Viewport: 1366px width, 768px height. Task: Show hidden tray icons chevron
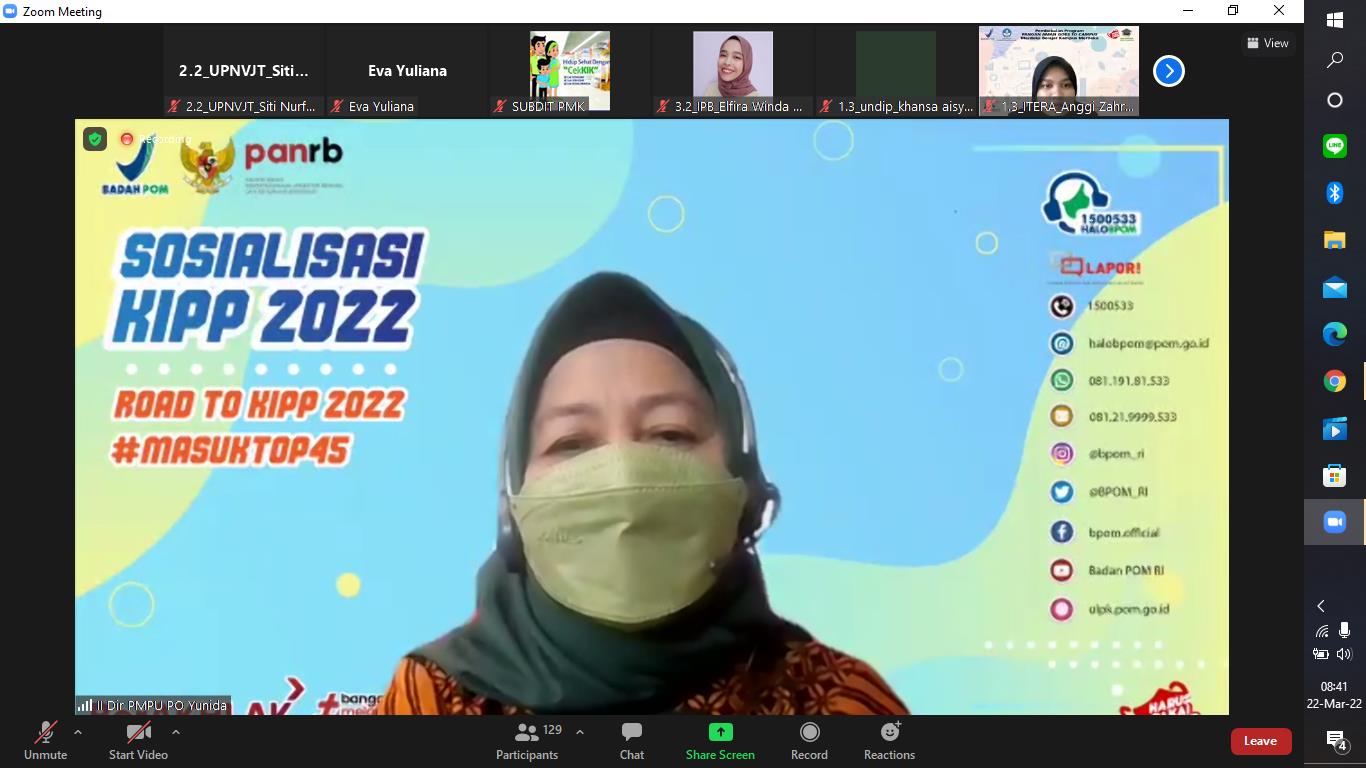[x=1321, y=606]
